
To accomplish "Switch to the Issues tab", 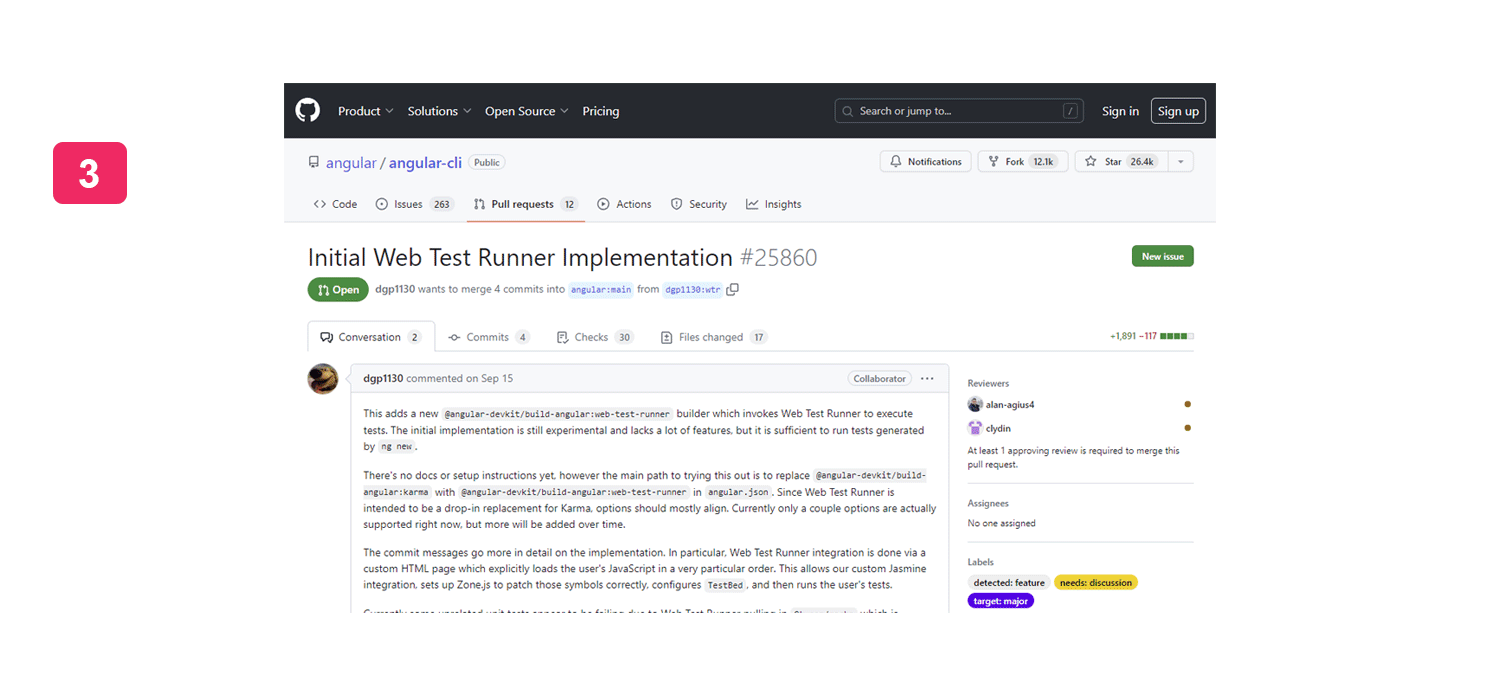I will coord(415,204).
